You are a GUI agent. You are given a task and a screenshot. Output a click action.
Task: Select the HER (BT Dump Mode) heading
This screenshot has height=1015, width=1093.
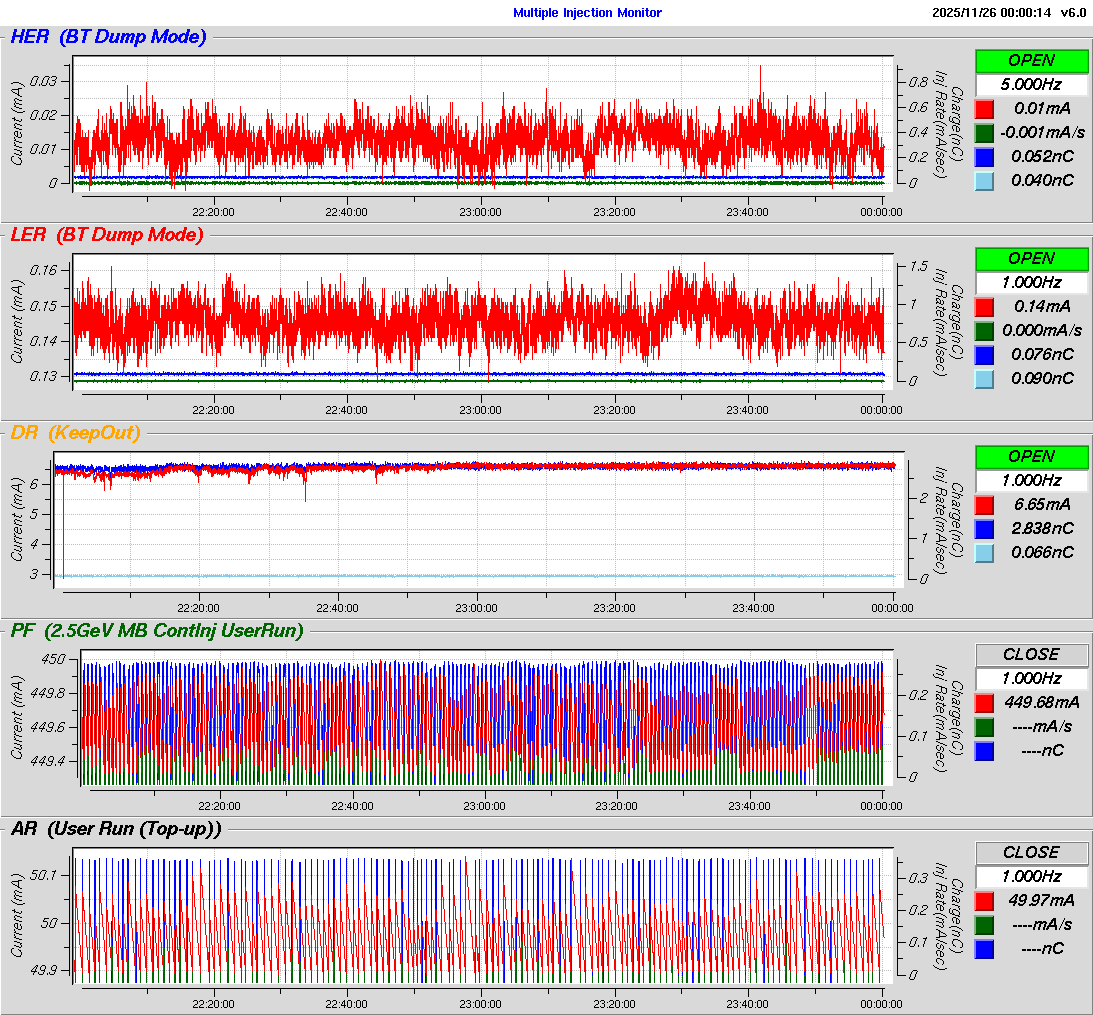(x=108, y=38)
